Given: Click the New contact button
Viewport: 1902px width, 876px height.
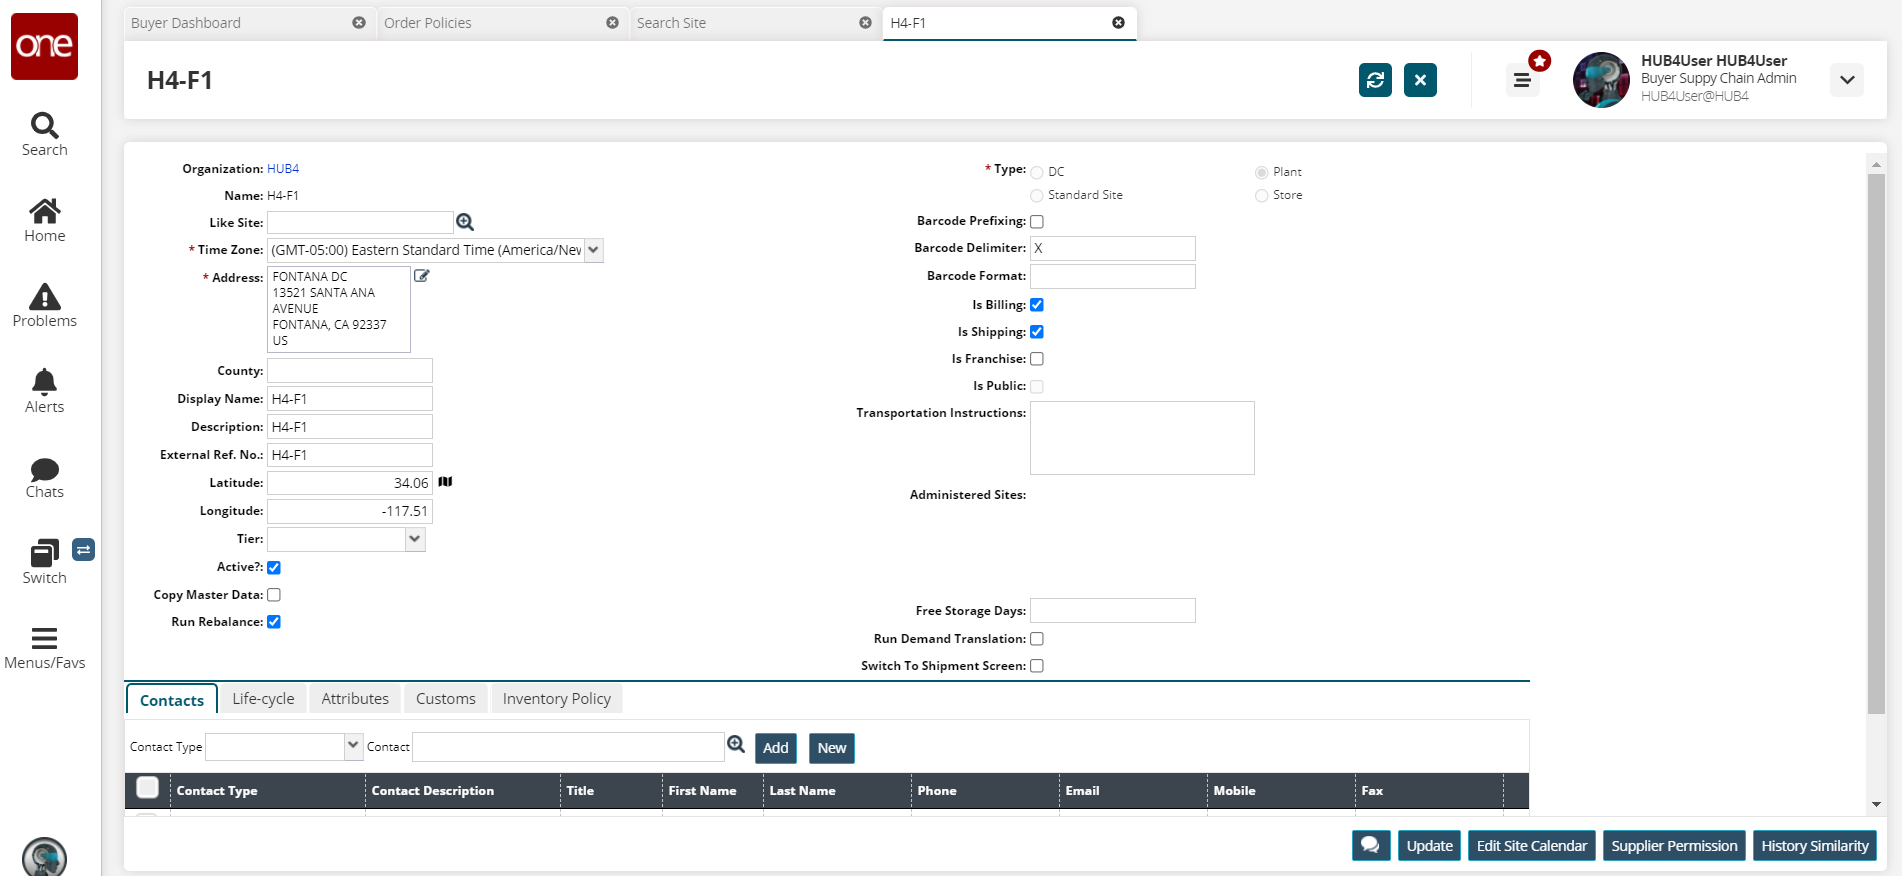Looking at the screenshot, I should coord(832,748).
